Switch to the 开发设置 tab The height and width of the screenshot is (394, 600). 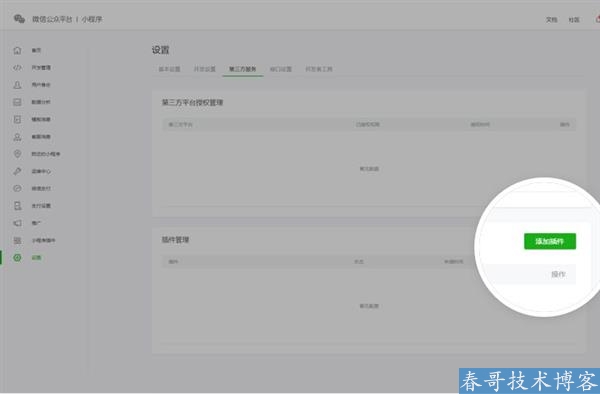205,69
